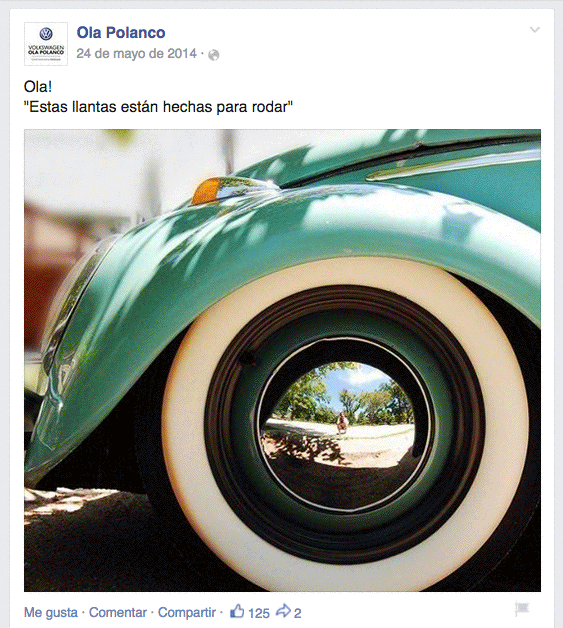Click the thumbs-up likes icon
The height and width of the screenshot is (628, 563).
tap(237, 611)
